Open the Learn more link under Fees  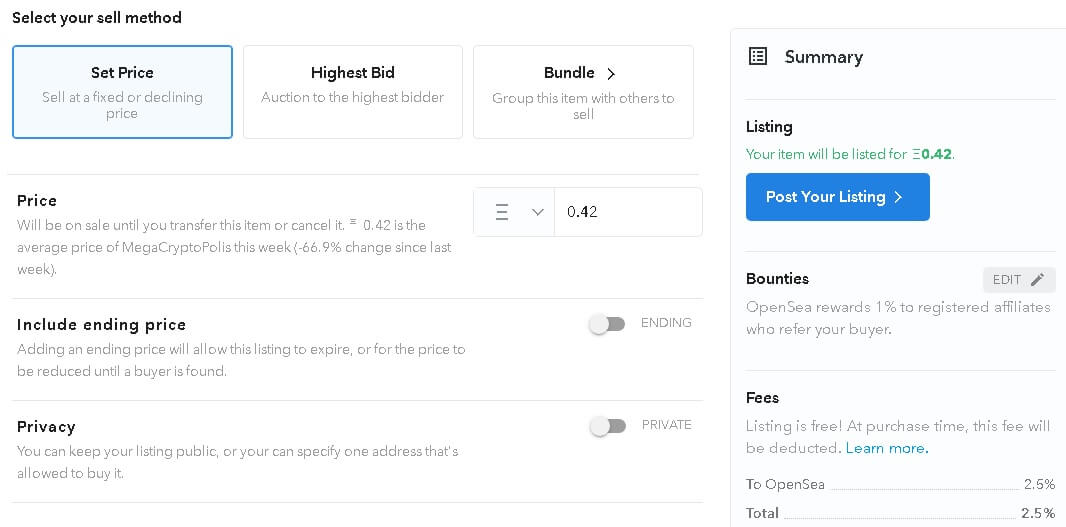[887, 449]
